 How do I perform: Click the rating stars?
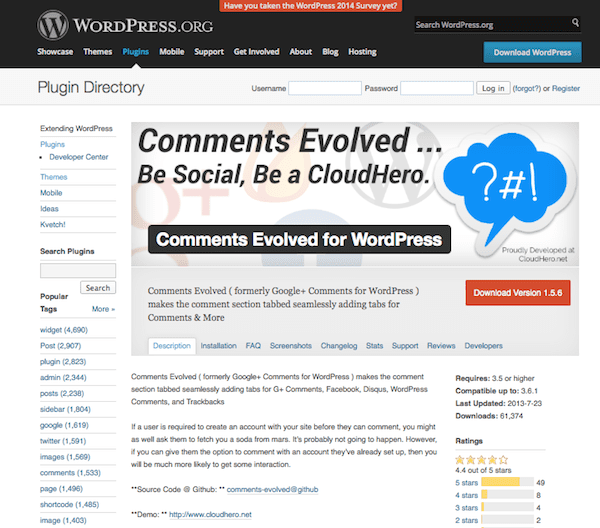[482, 460]
